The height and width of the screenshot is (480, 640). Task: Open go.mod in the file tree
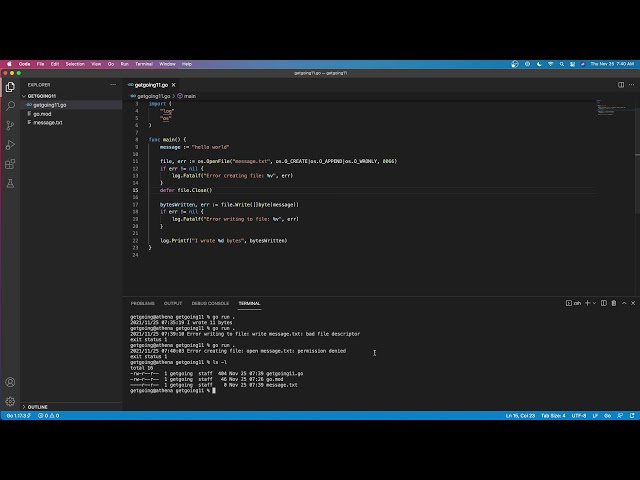pos(42,114)
